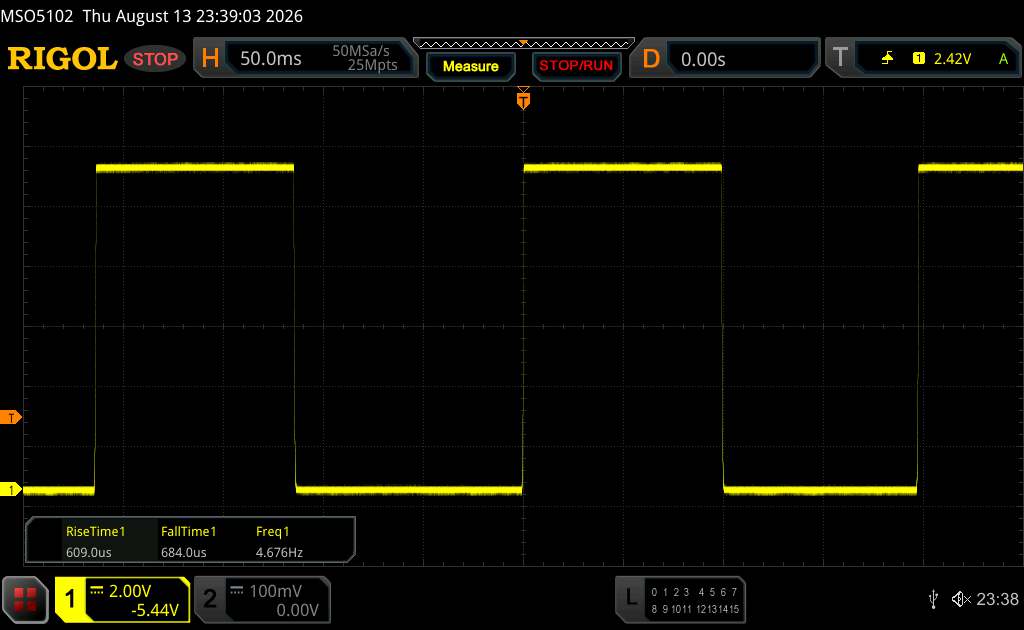Image resolution: width=1024 pixels, height=630 pixels.
Task: Open channel 1 2.00V scale setting
Action: point(129,591)
